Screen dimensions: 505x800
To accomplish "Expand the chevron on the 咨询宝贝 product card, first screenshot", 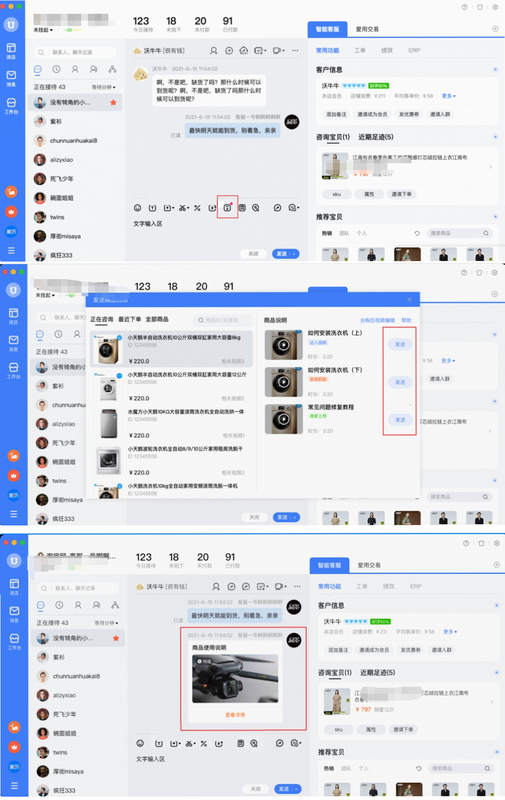I will (x=491, y=166).
